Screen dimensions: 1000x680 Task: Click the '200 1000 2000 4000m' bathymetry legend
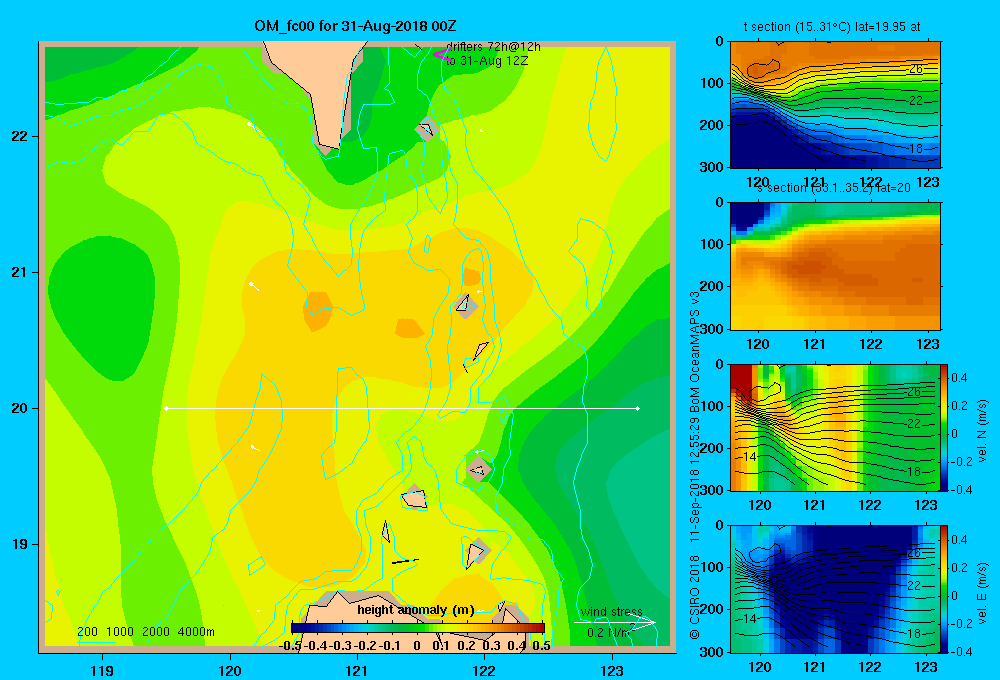[x=145, y=632]
